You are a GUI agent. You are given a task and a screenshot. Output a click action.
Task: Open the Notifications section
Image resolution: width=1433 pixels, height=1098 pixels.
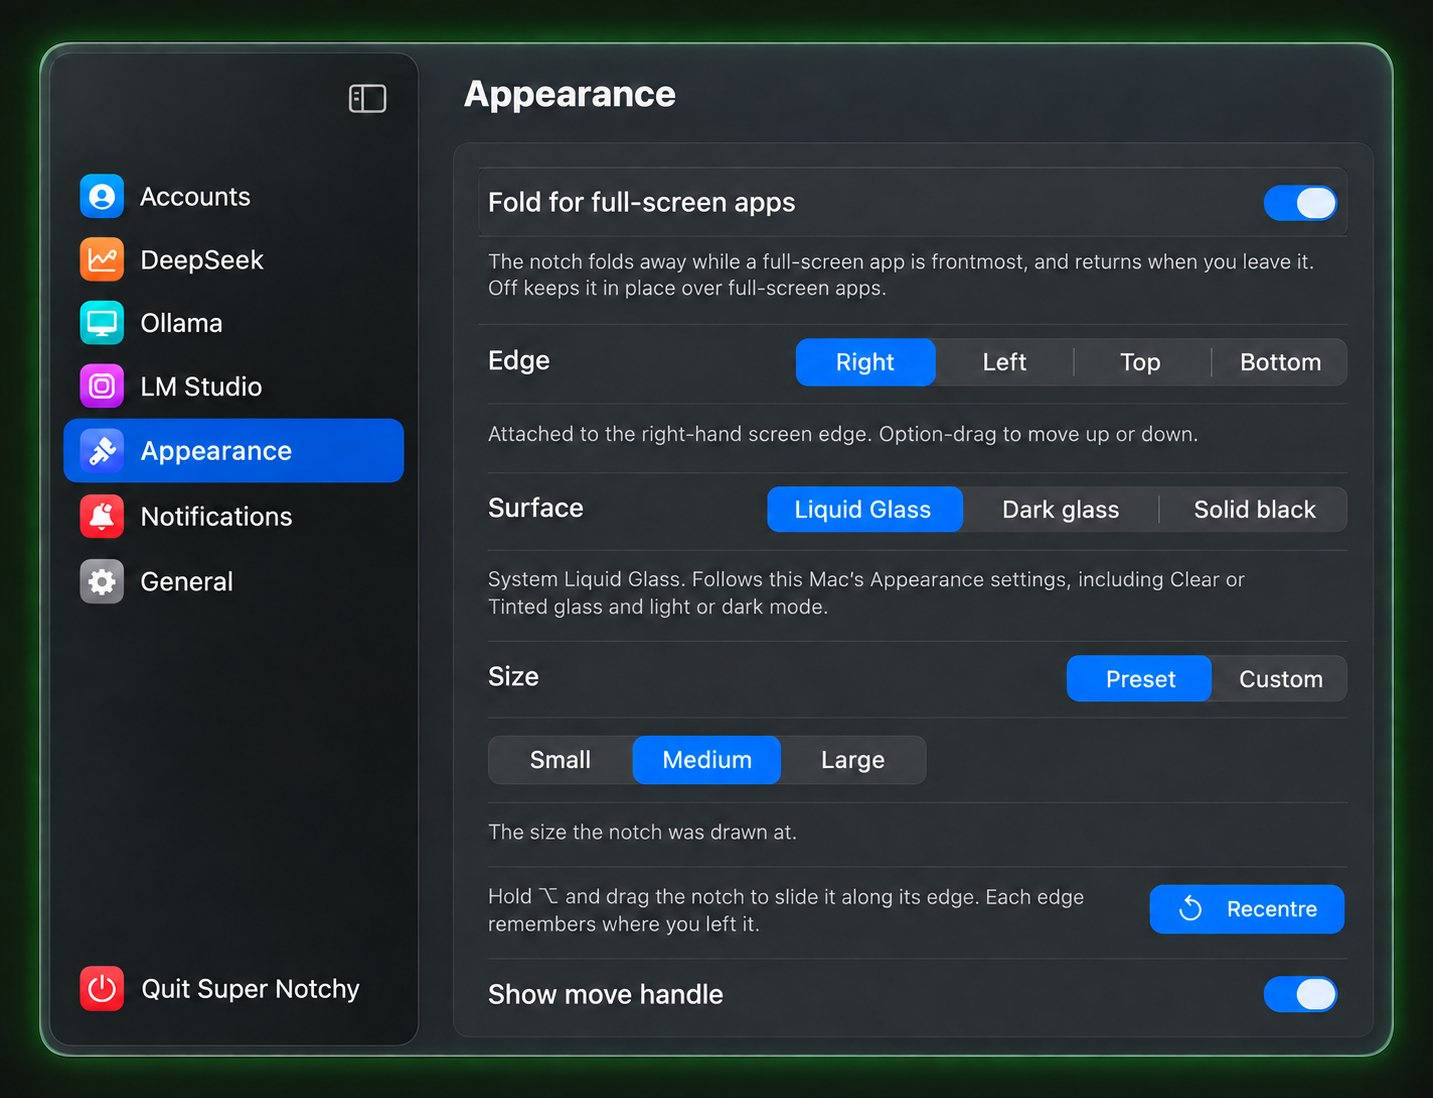[234, 516]
